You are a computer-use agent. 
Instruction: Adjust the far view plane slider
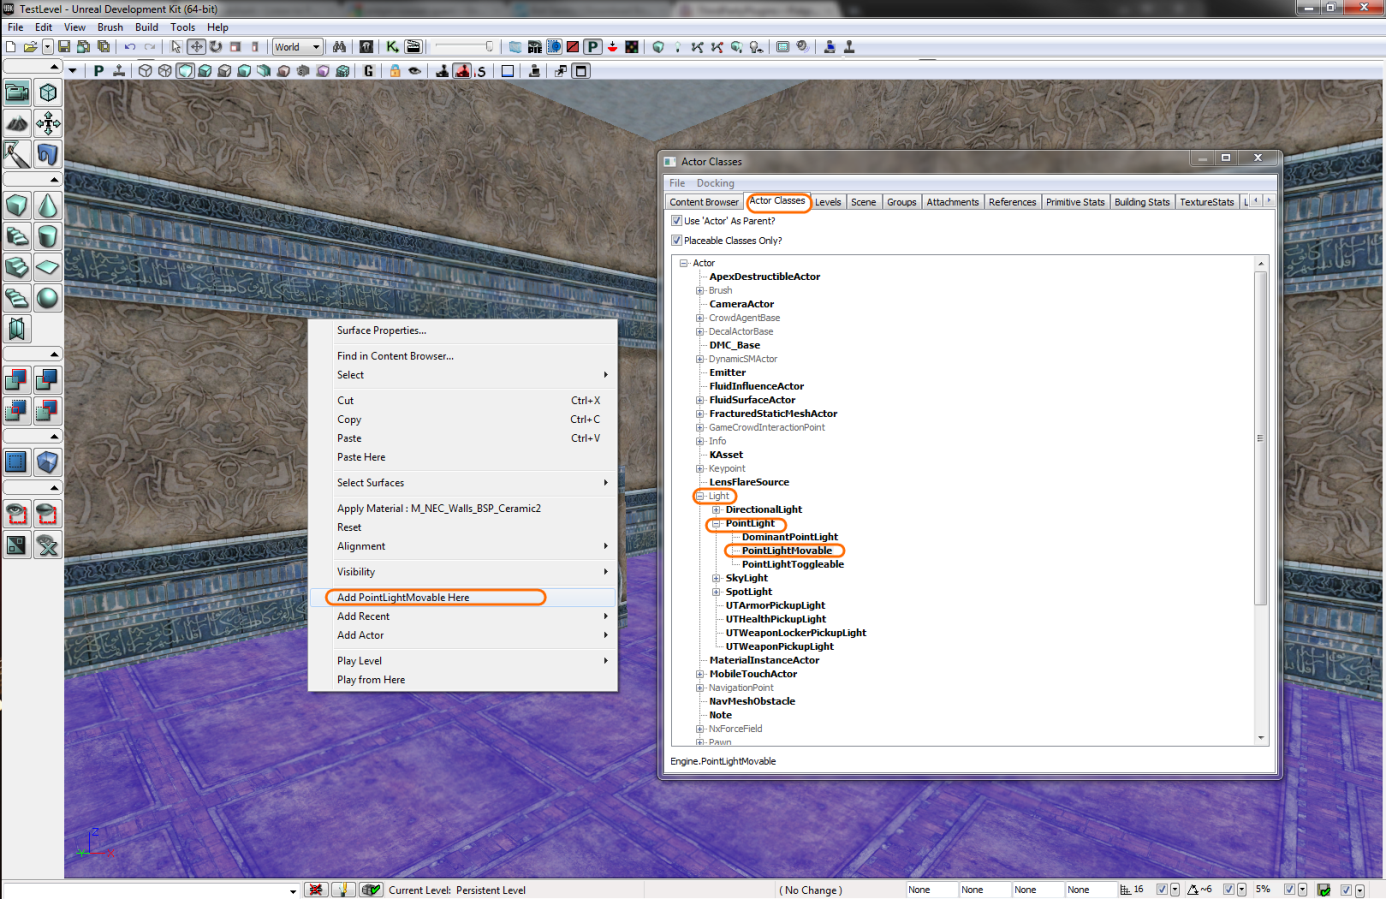tap(465, 47)
